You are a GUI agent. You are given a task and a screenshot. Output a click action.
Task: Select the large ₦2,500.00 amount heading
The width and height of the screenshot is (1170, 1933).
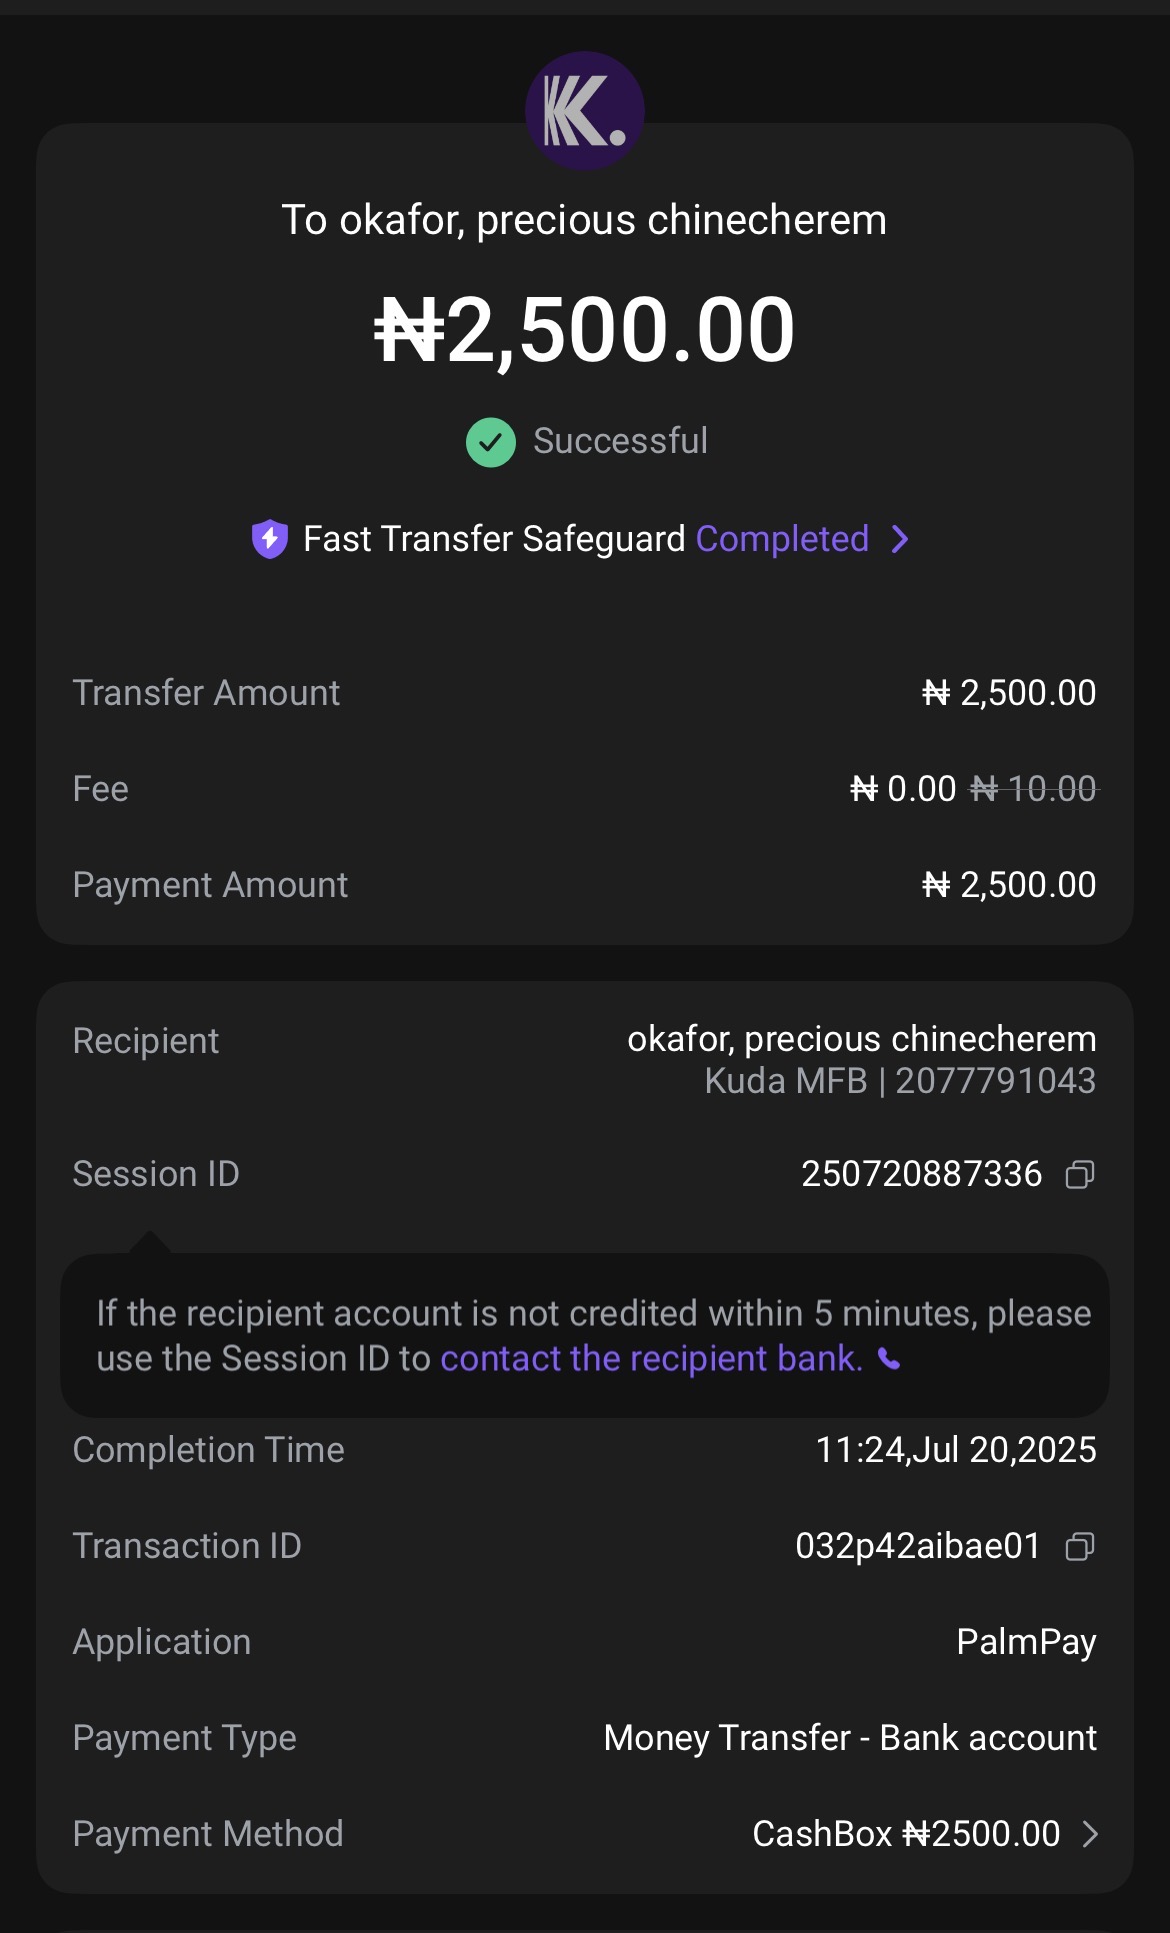584,330
